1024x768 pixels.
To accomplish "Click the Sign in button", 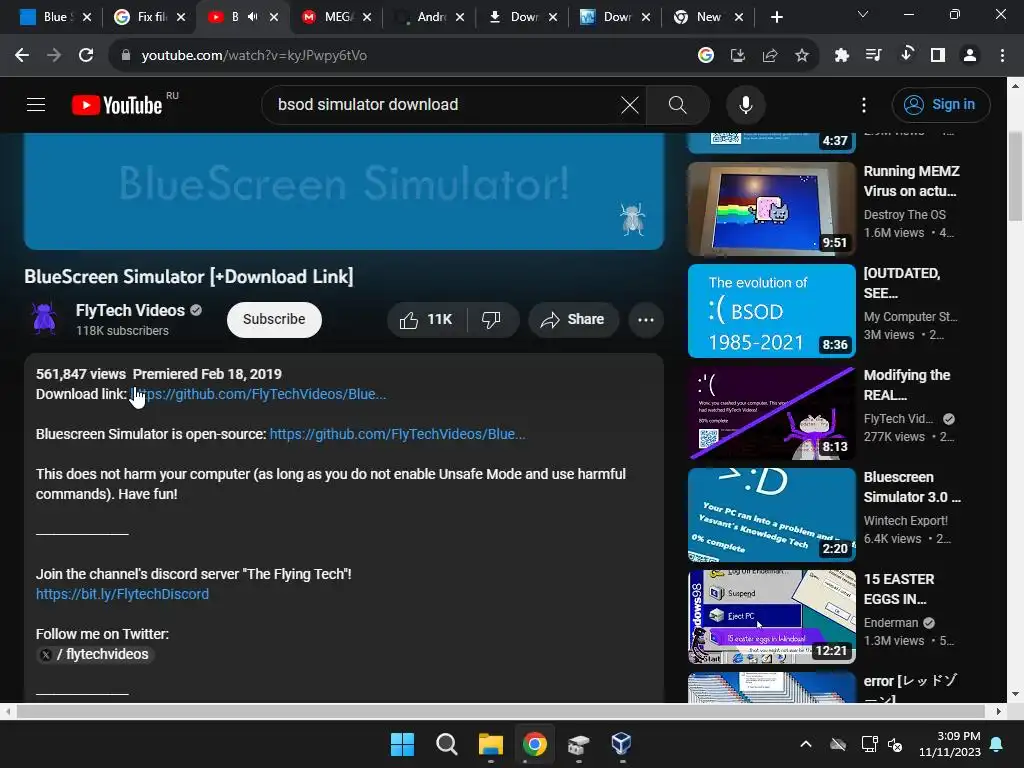I will [940, 104].
